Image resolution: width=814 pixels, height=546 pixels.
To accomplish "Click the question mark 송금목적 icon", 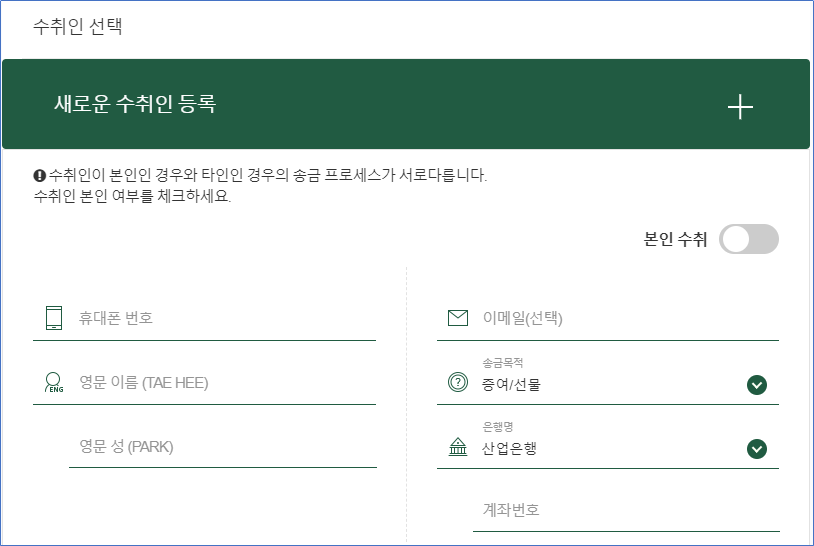I will pyautogui.click(x=457, y=383).
